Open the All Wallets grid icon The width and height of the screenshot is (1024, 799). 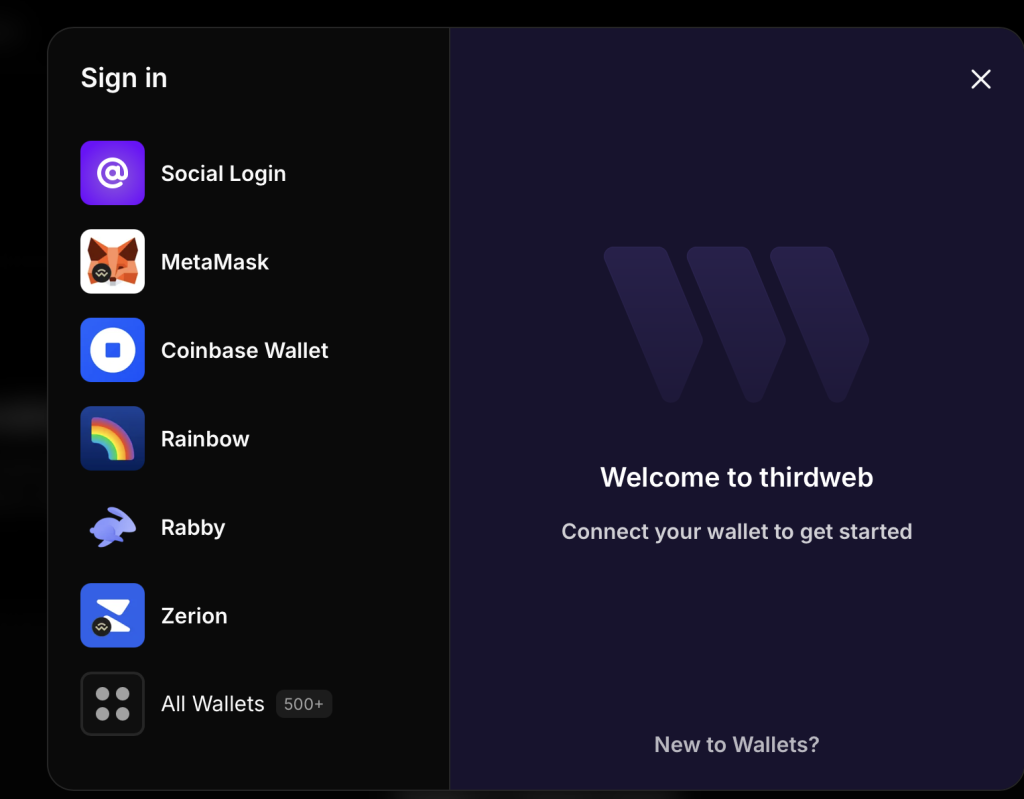(x=112, y=704)
